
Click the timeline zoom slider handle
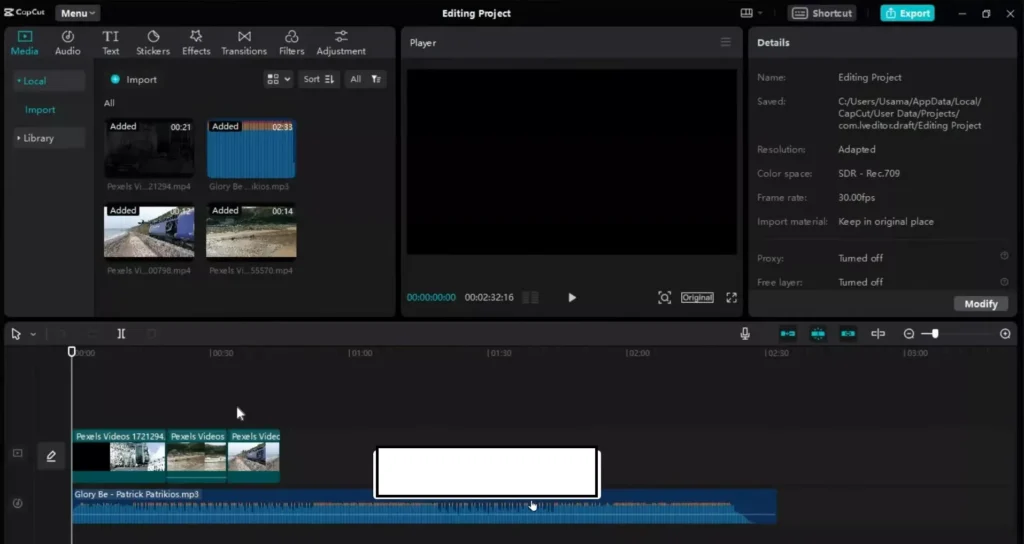(x=935, y=334)
